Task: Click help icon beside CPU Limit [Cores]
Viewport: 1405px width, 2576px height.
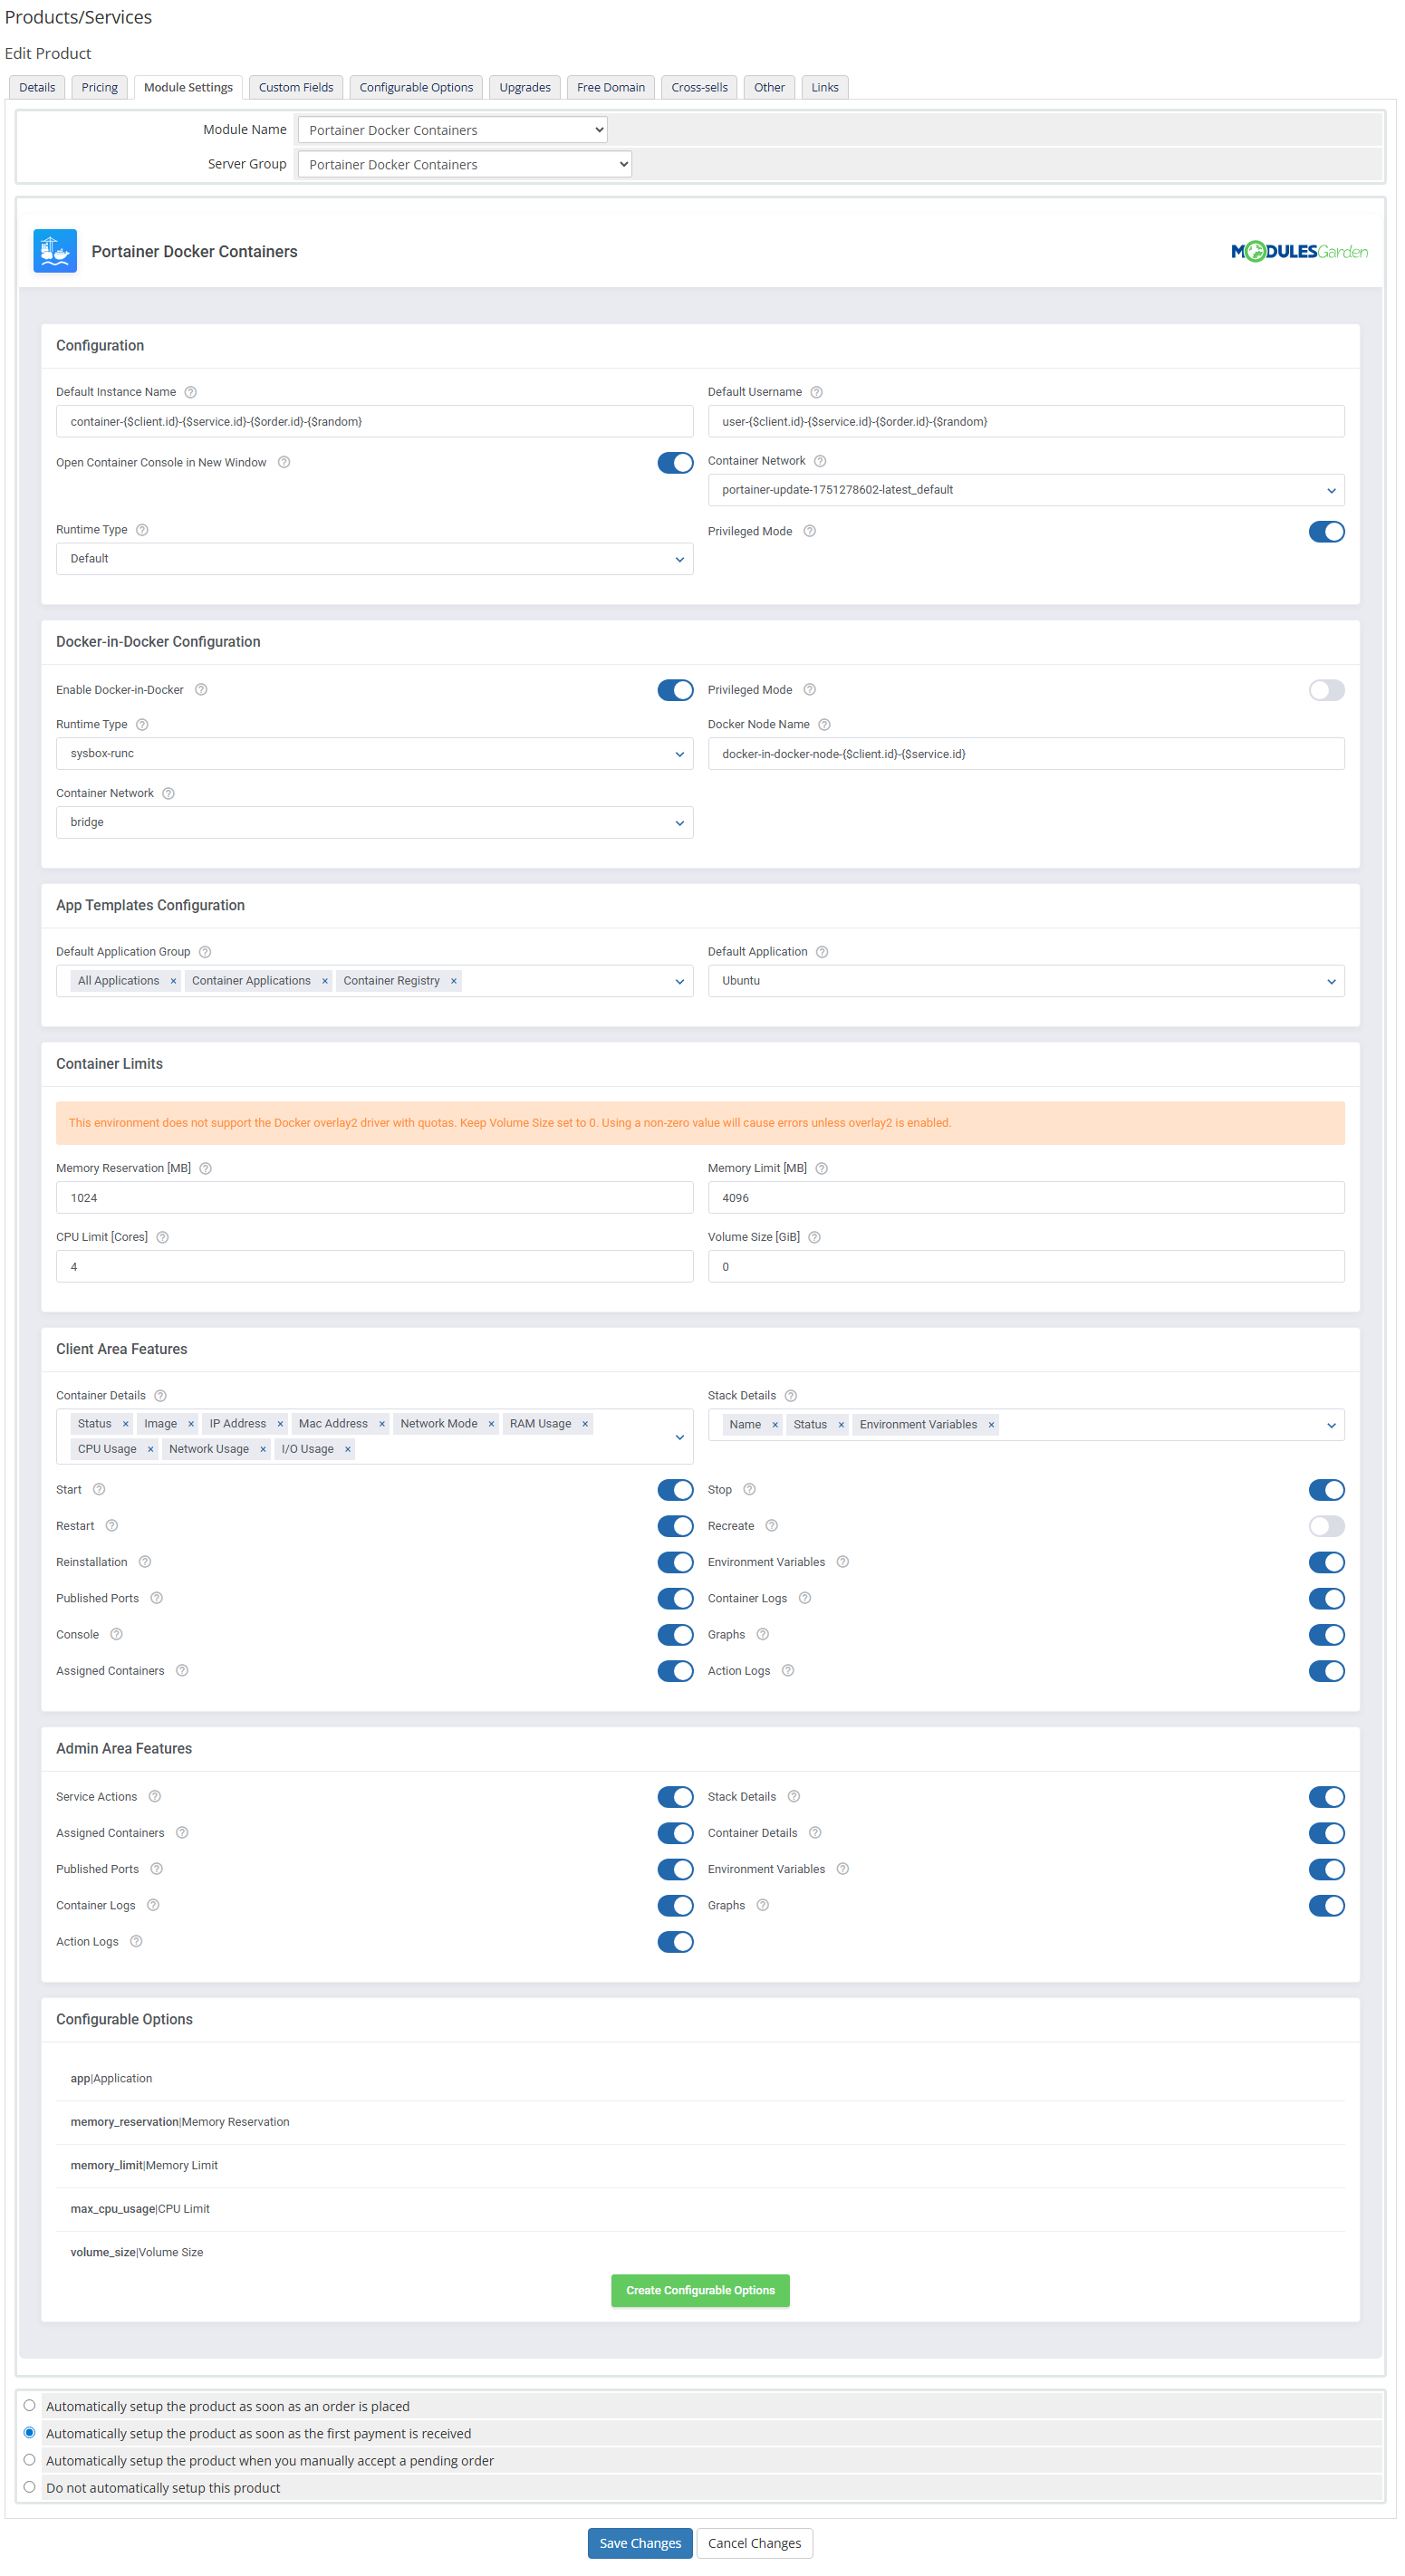Action: 162,1238
